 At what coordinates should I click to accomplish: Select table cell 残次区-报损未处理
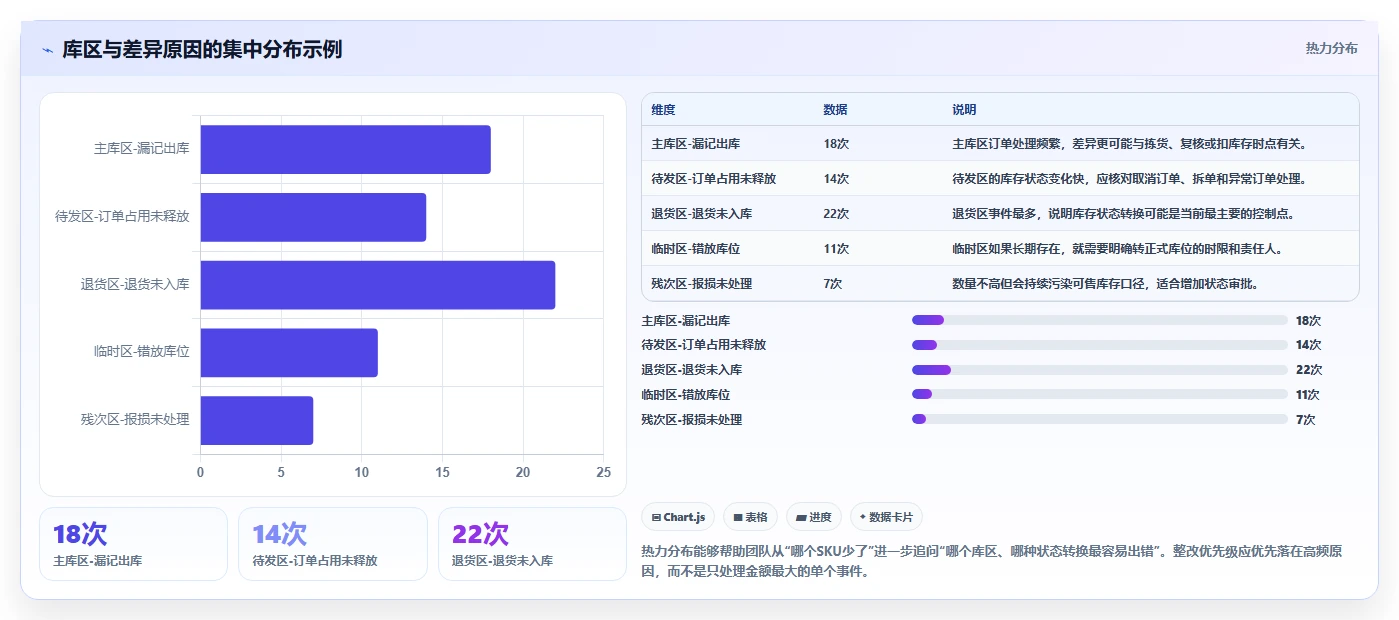coord(702,284)
